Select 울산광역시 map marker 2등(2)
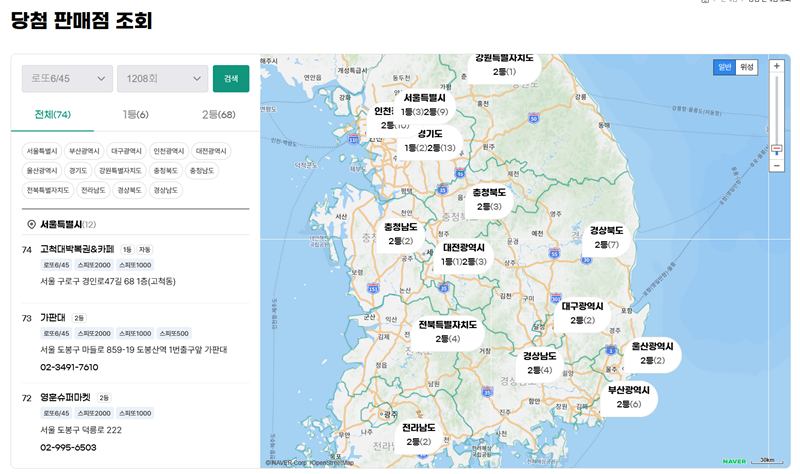 pos(653,353)
